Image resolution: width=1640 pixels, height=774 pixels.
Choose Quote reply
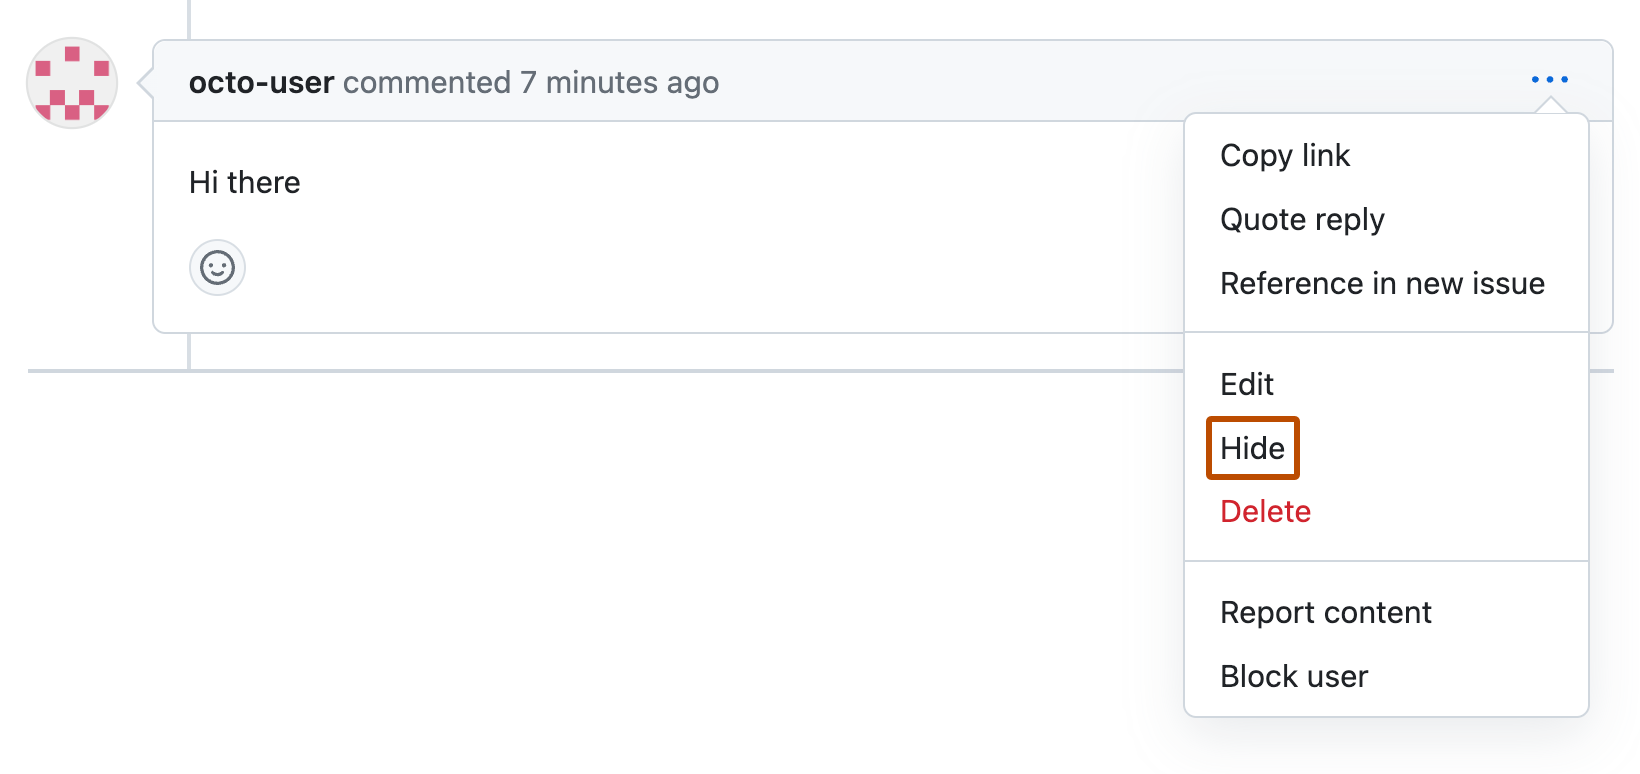coord(1301,219)
